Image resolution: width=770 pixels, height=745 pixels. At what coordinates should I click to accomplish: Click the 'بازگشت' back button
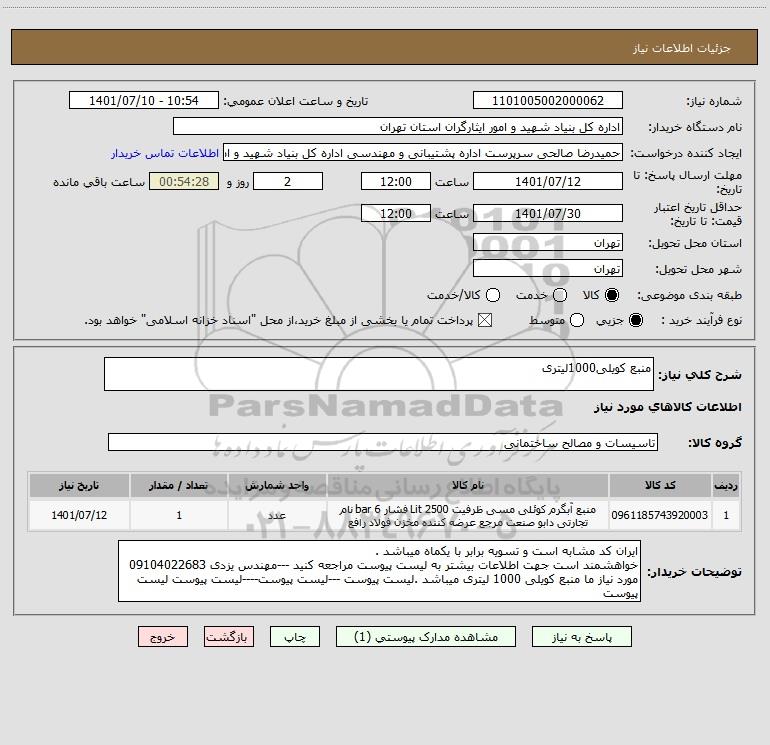pos(229,636)
